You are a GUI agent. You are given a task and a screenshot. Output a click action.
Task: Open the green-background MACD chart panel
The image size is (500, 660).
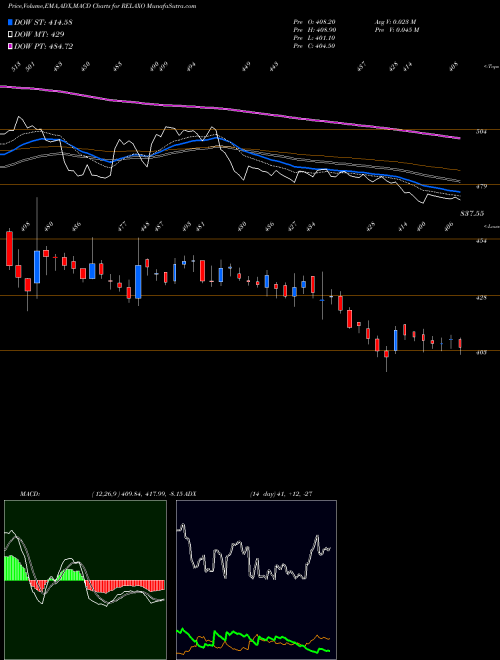pyautogui.click(x=85, y=580)
